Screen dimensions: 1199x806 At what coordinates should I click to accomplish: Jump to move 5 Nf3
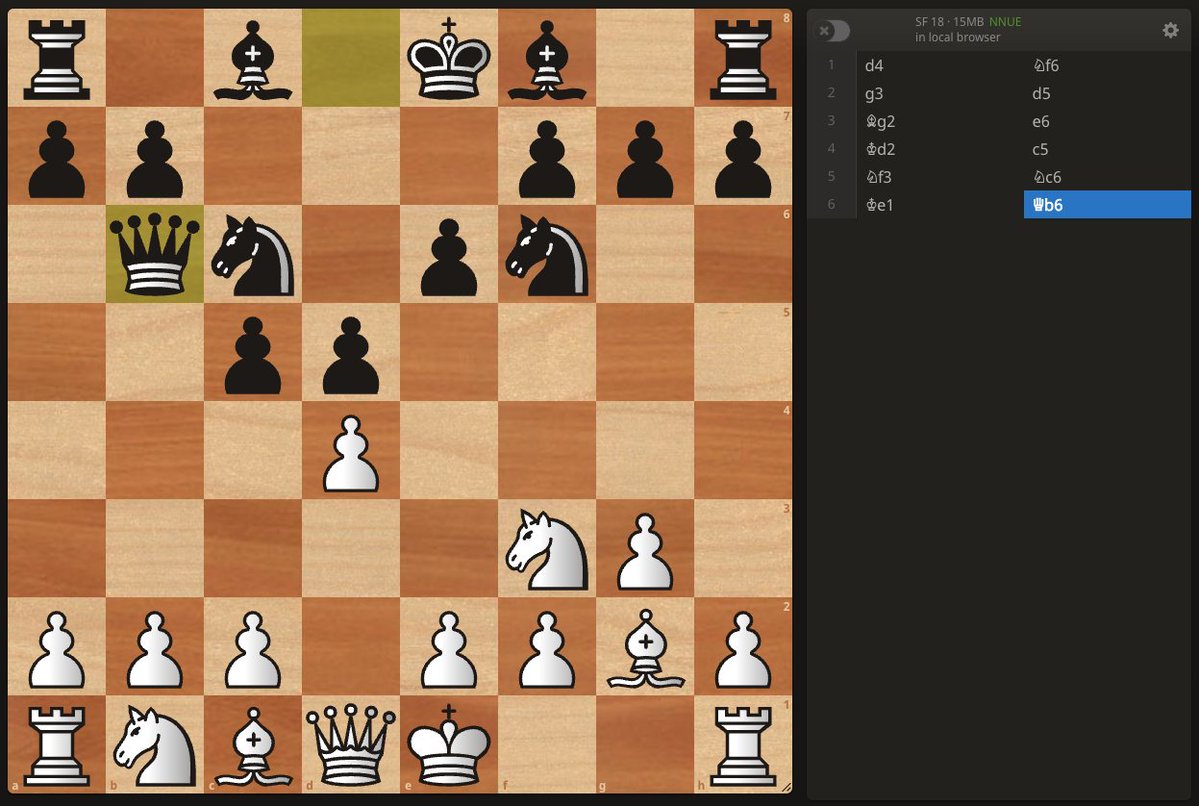click(x=940, y=177)
